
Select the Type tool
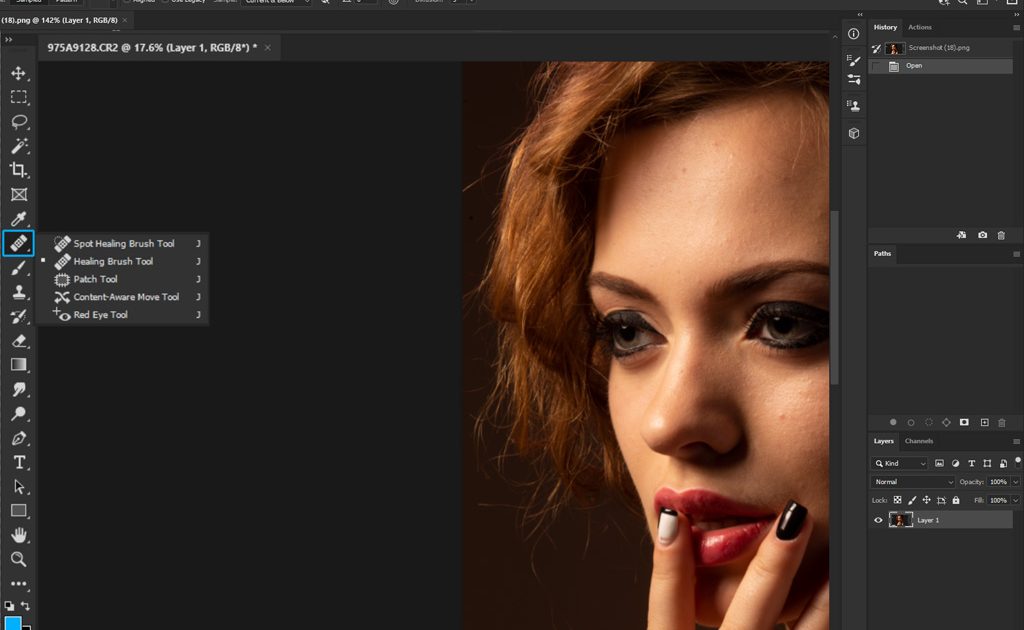18,462
